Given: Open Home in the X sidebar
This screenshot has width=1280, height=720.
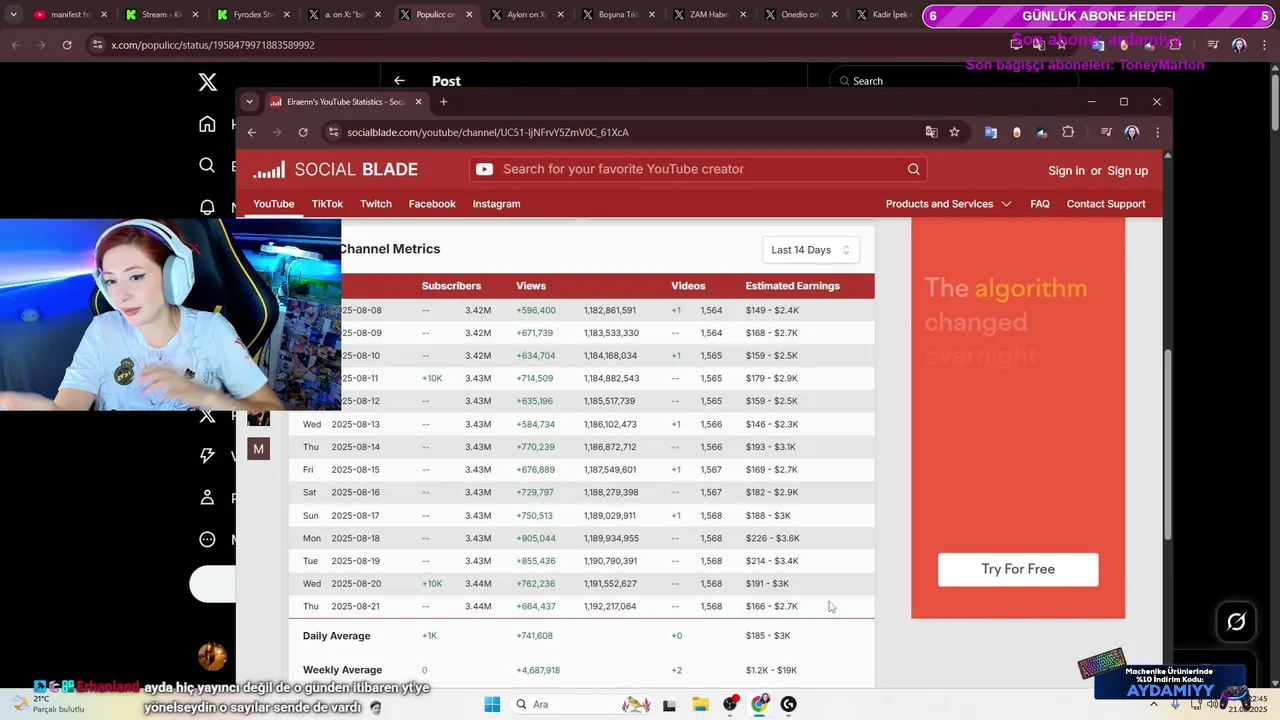Looking at the screenshot, I should click(207, 124).
